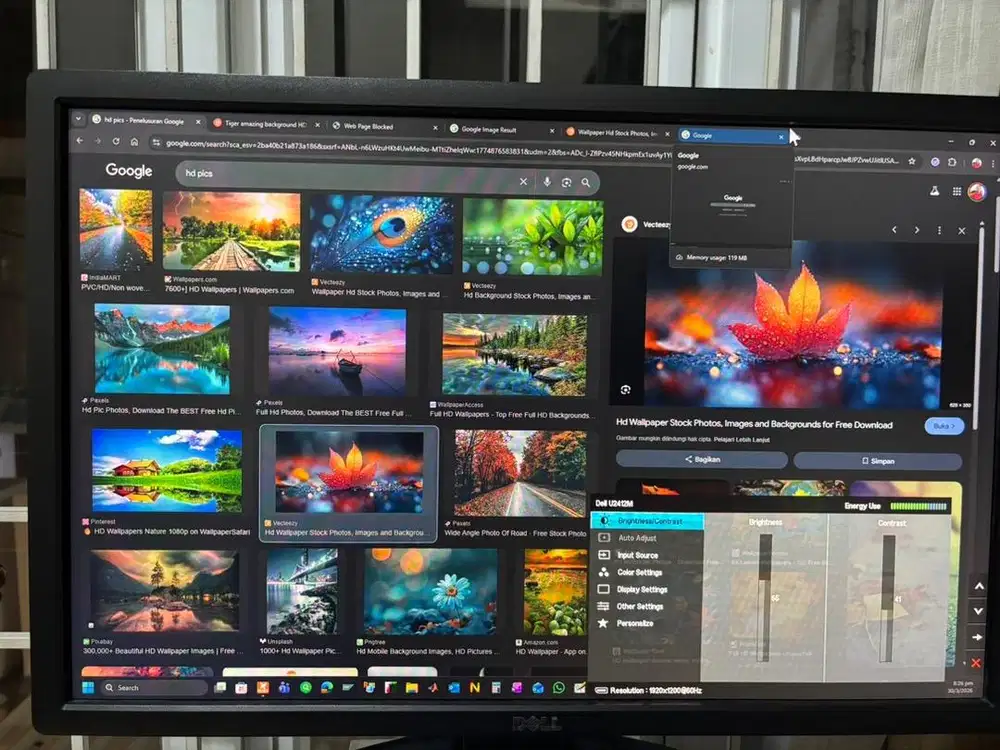Click the Bagikan share button
The height and width of the screenshot is (750, 1000).
[701, 459]
